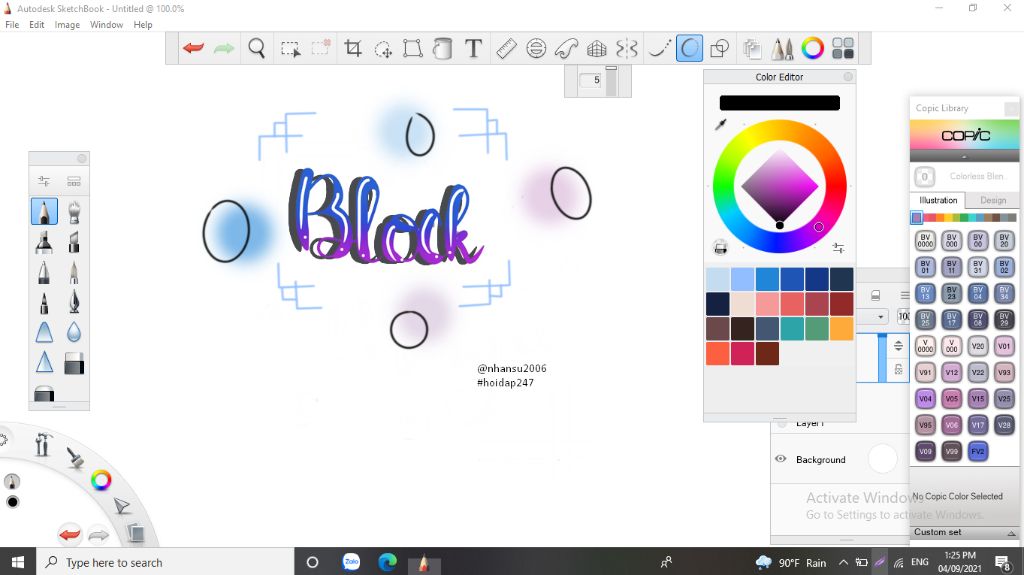The width and height of the screenshot is (1024, 575).
Task: Select the rectangular Selection tool
Action: tap(290, 48)
